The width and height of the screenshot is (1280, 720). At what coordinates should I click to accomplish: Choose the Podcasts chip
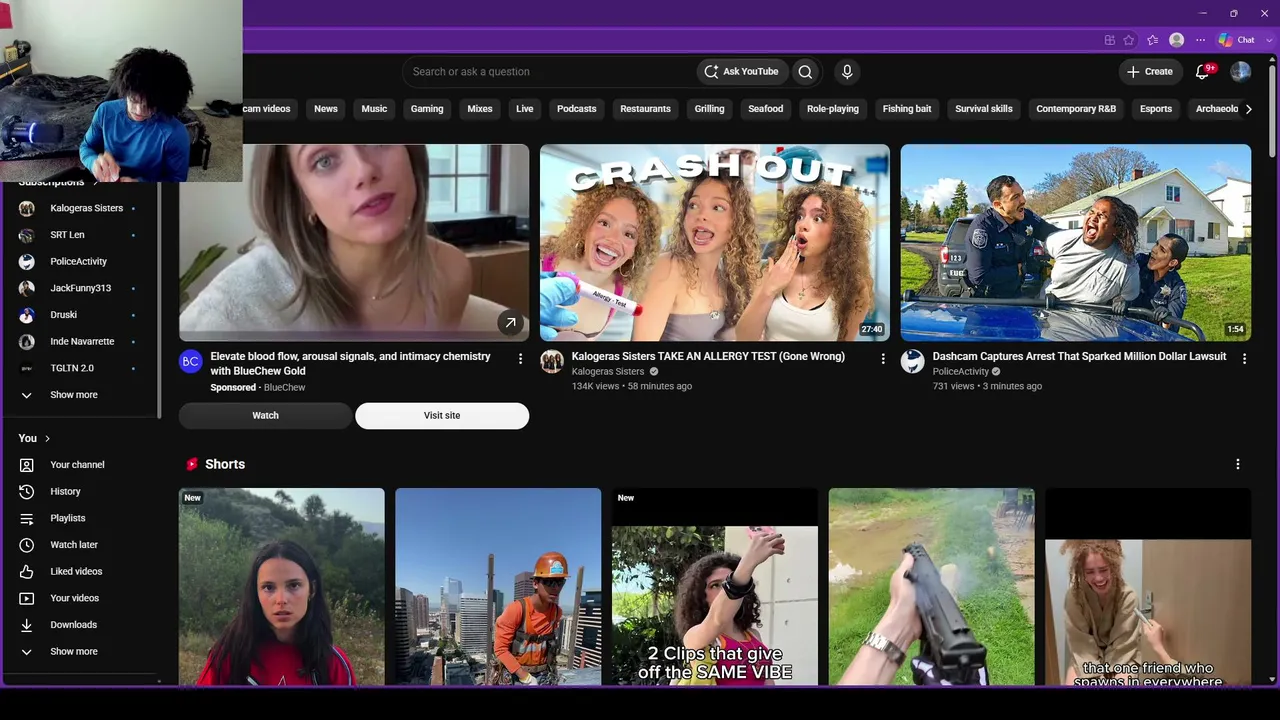[577, 109]
